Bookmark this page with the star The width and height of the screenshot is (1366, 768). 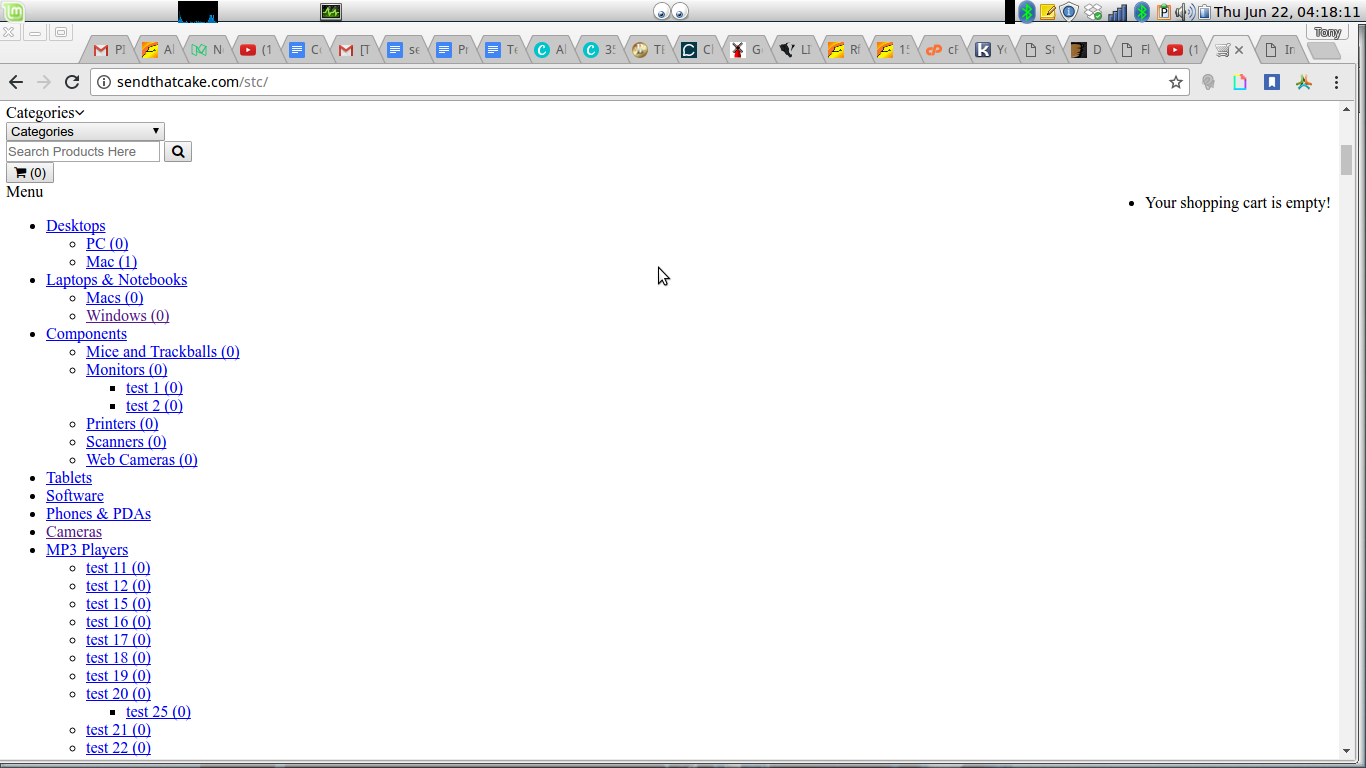pos(1176,82)
